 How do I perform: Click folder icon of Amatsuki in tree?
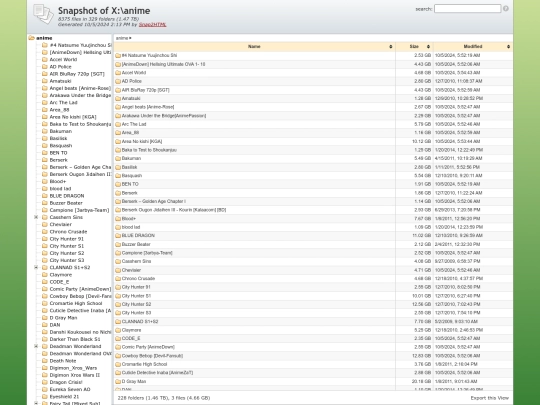tap(45, 81)
